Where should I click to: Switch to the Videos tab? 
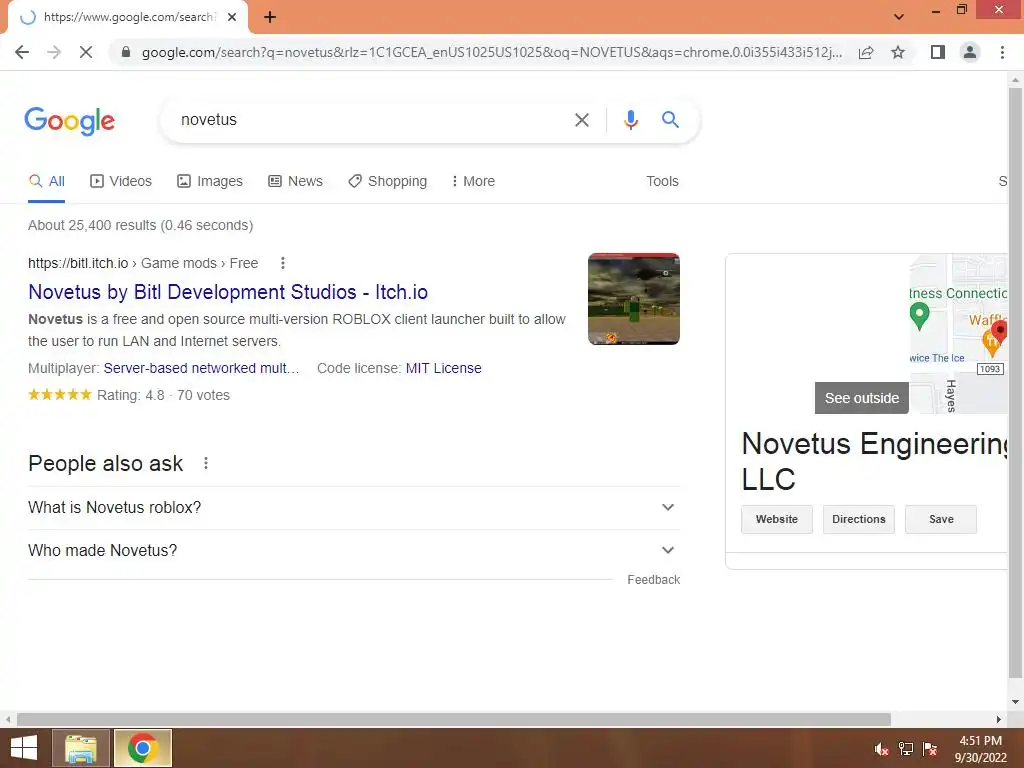[x=121, y=182]
